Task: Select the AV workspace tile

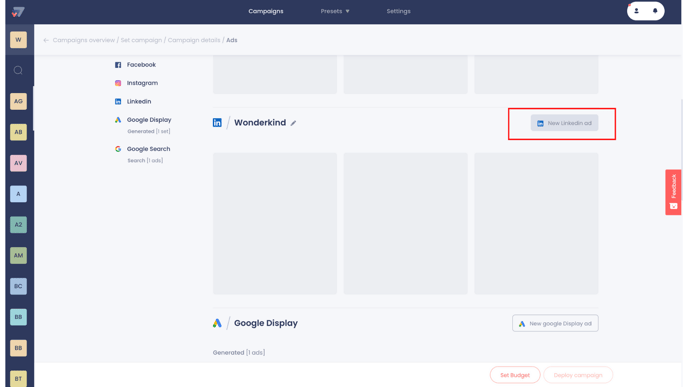Action: 18,163
